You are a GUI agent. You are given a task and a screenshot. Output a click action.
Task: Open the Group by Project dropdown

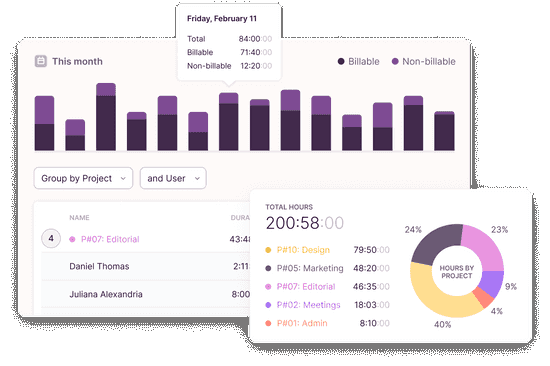click(x=83, y=178)
